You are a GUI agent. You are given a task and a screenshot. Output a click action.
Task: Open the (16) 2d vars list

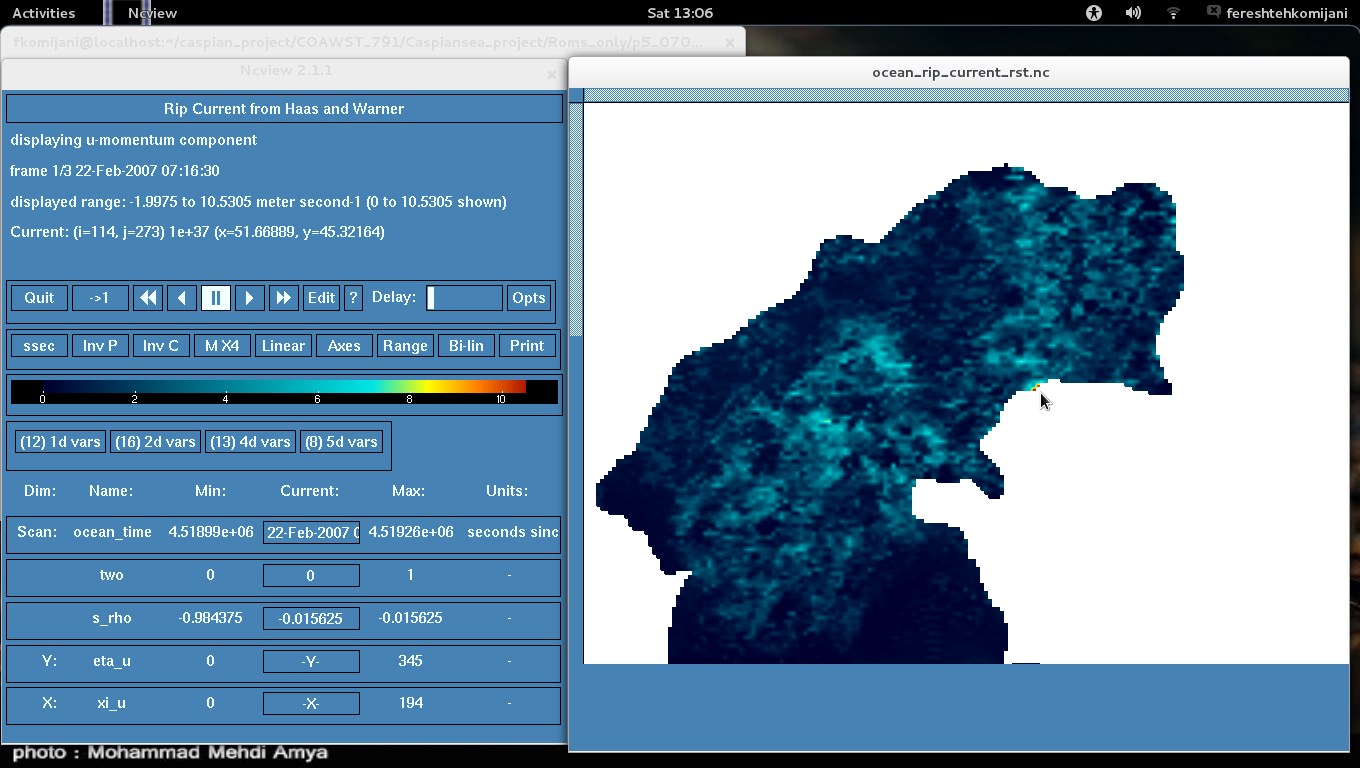tap(156, 442)
